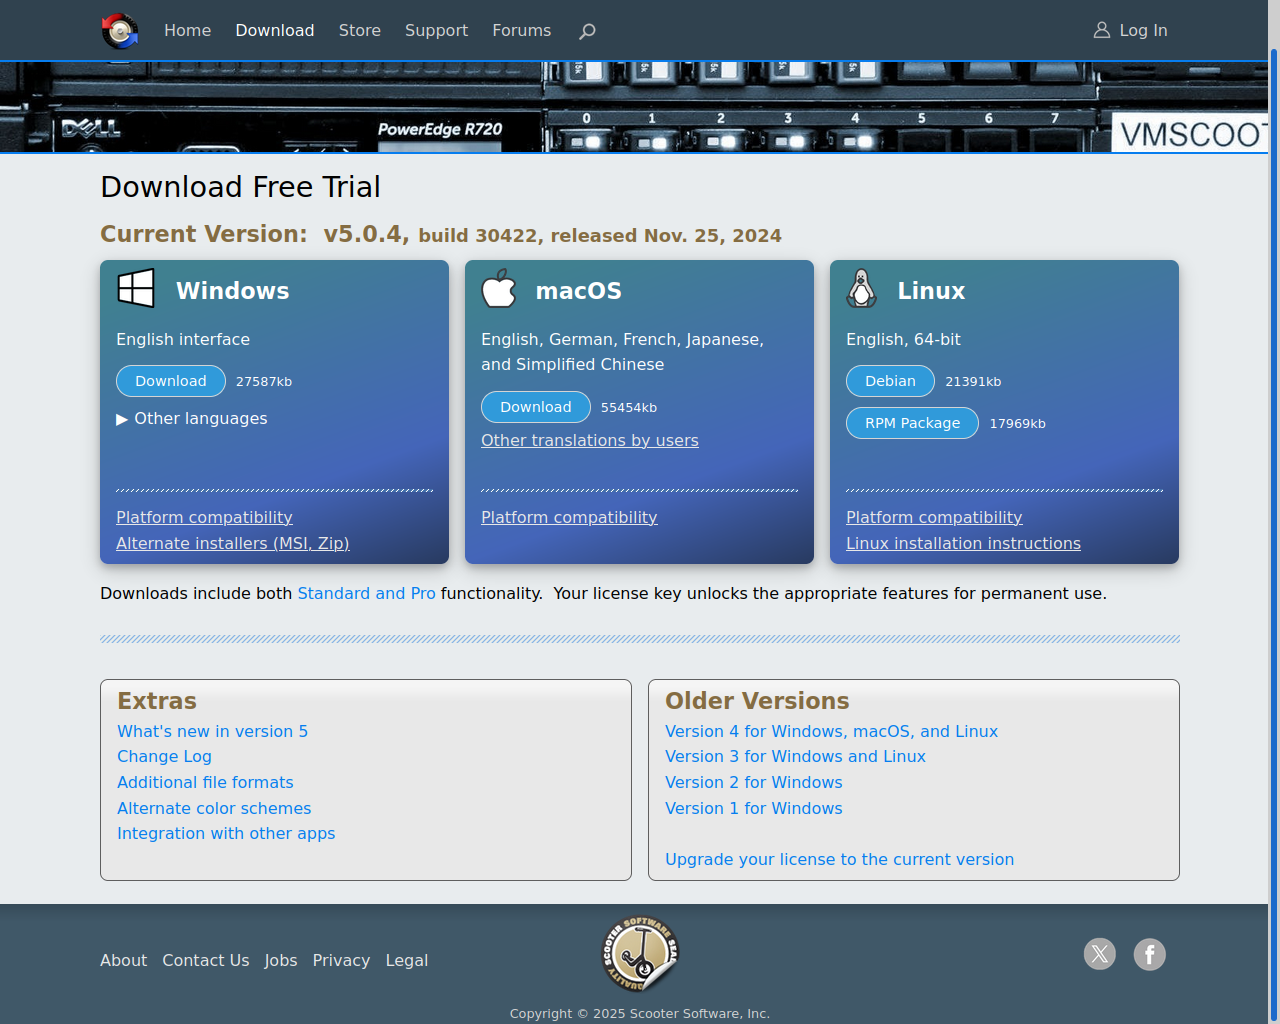Click the server banner image

634,107
